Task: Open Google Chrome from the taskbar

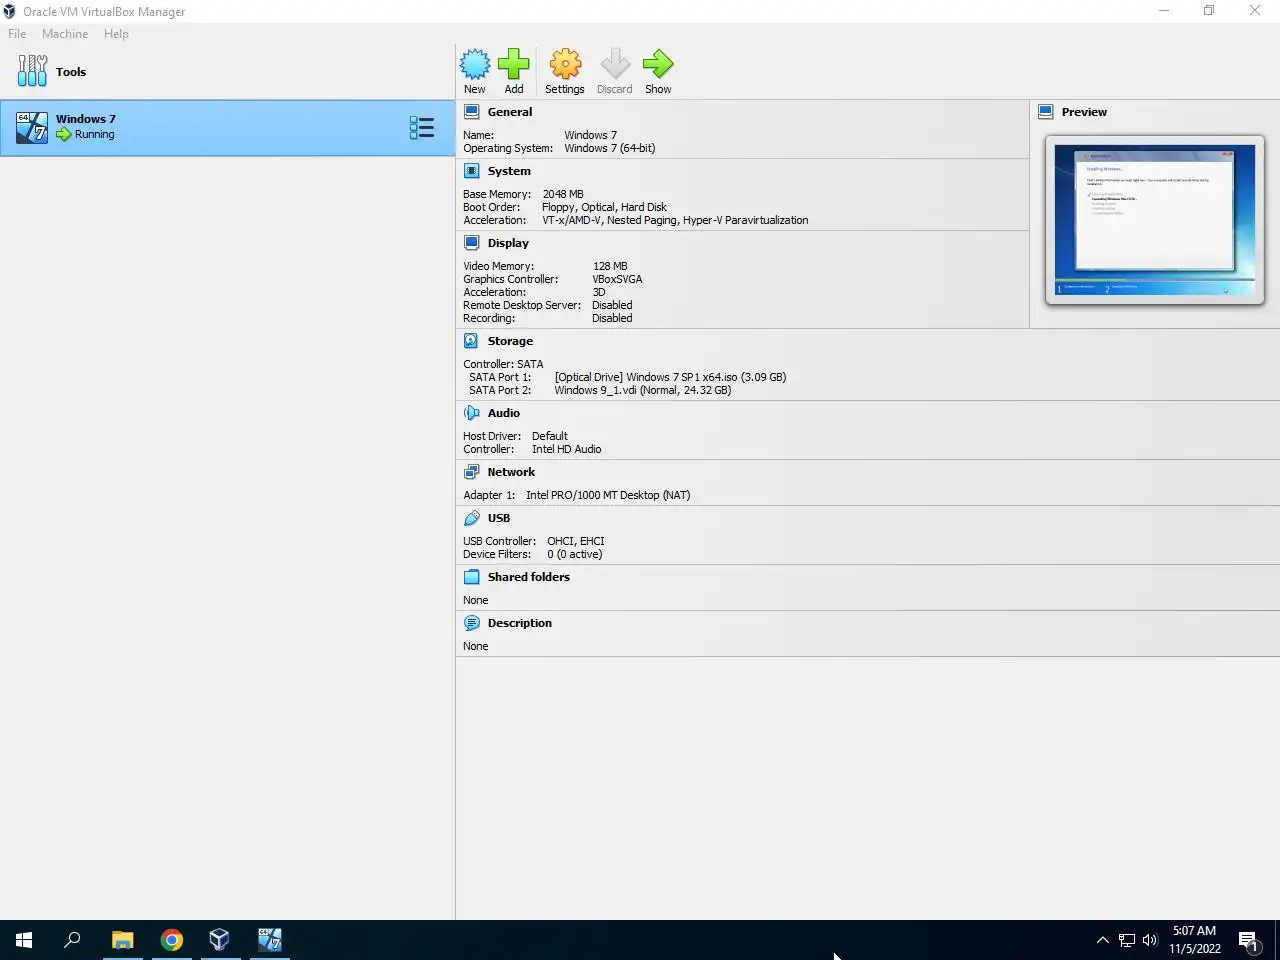Action: (172, 940)
